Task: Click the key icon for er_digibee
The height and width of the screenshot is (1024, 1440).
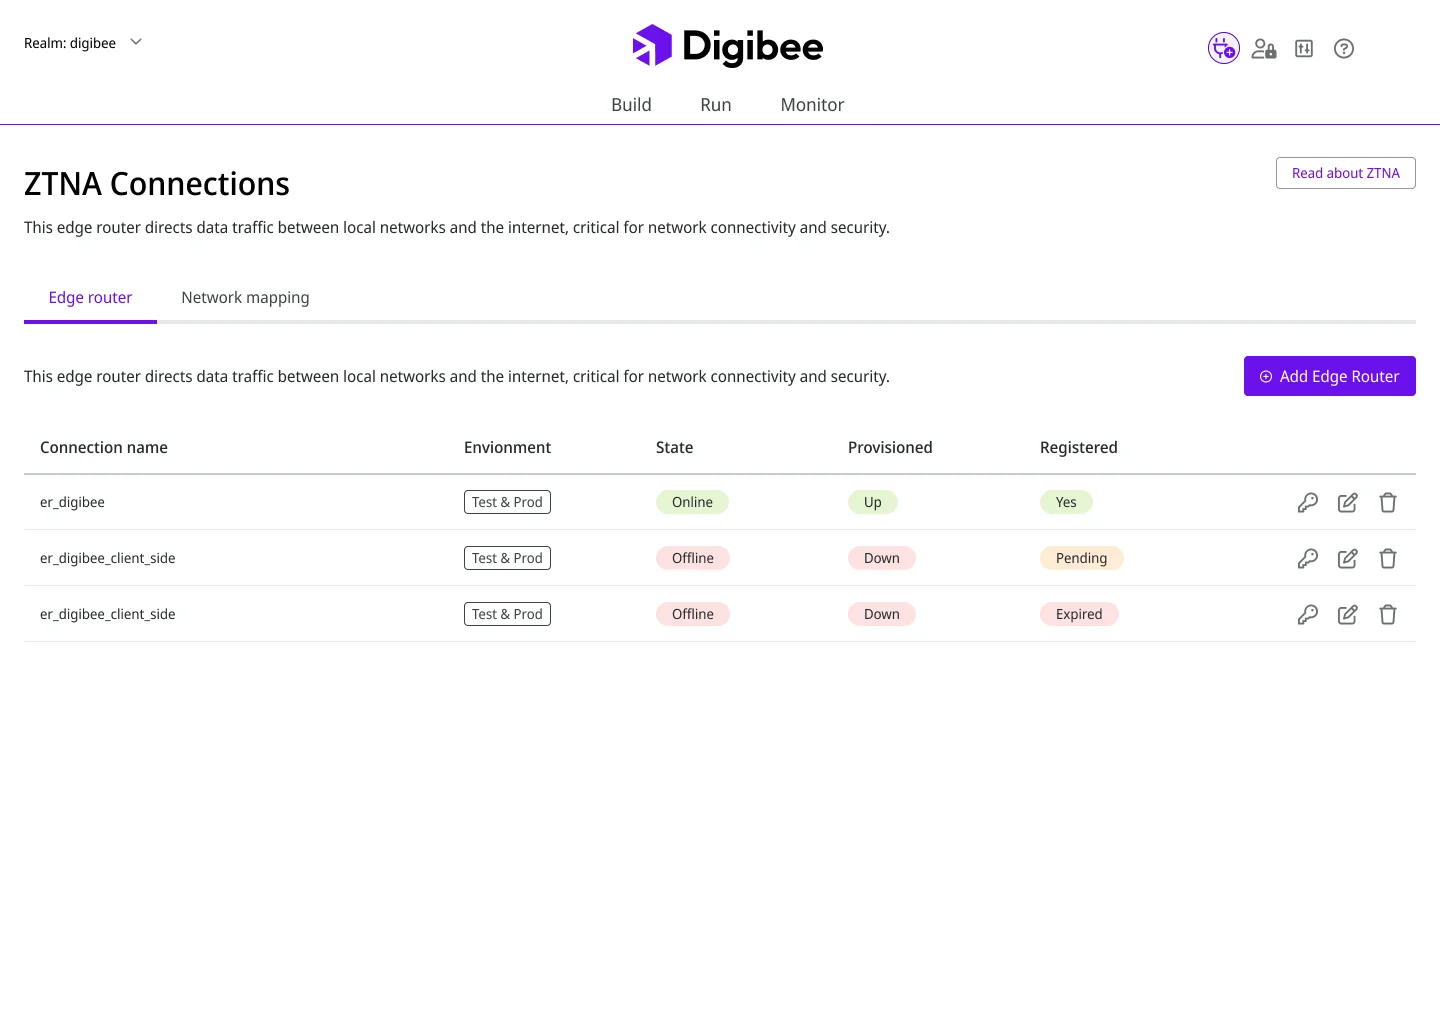Action: point(1308,502)
